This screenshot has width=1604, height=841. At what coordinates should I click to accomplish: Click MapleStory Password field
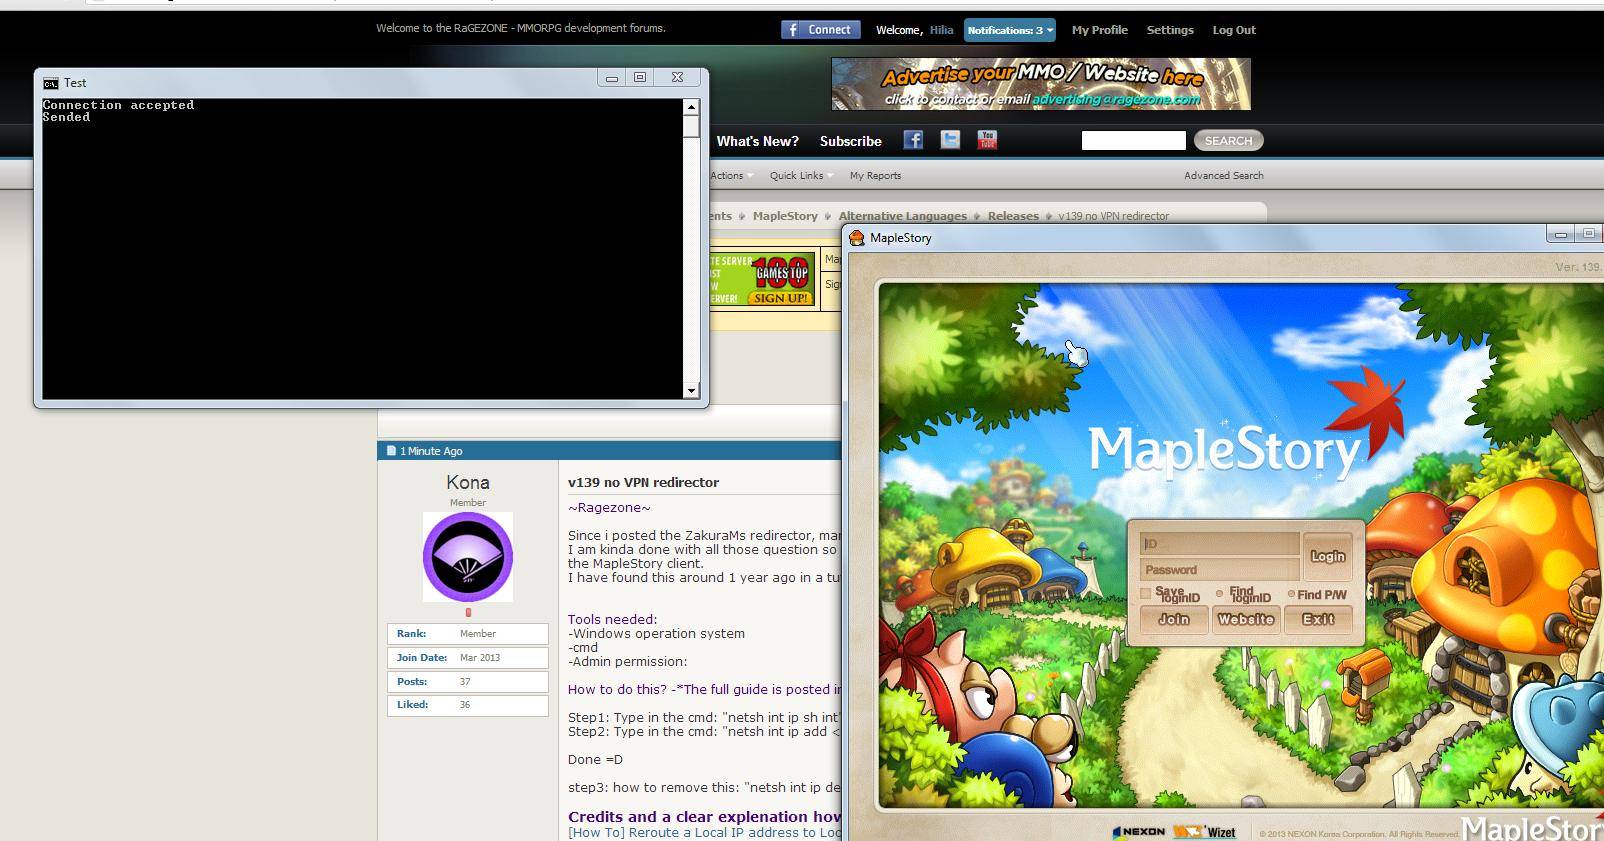pyautogui.click(x=1220, y=569)
